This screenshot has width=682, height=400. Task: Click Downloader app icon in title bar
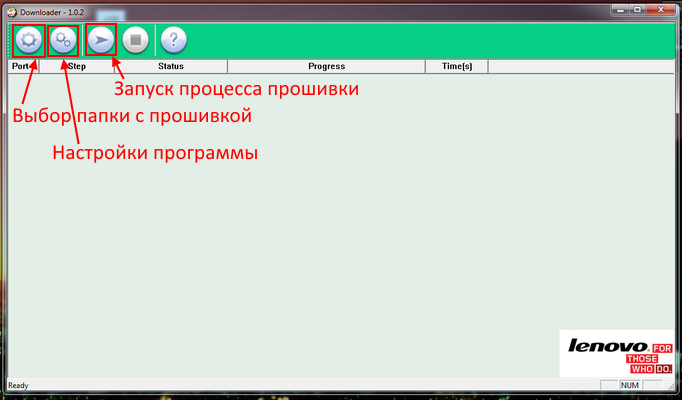(12, 12)
